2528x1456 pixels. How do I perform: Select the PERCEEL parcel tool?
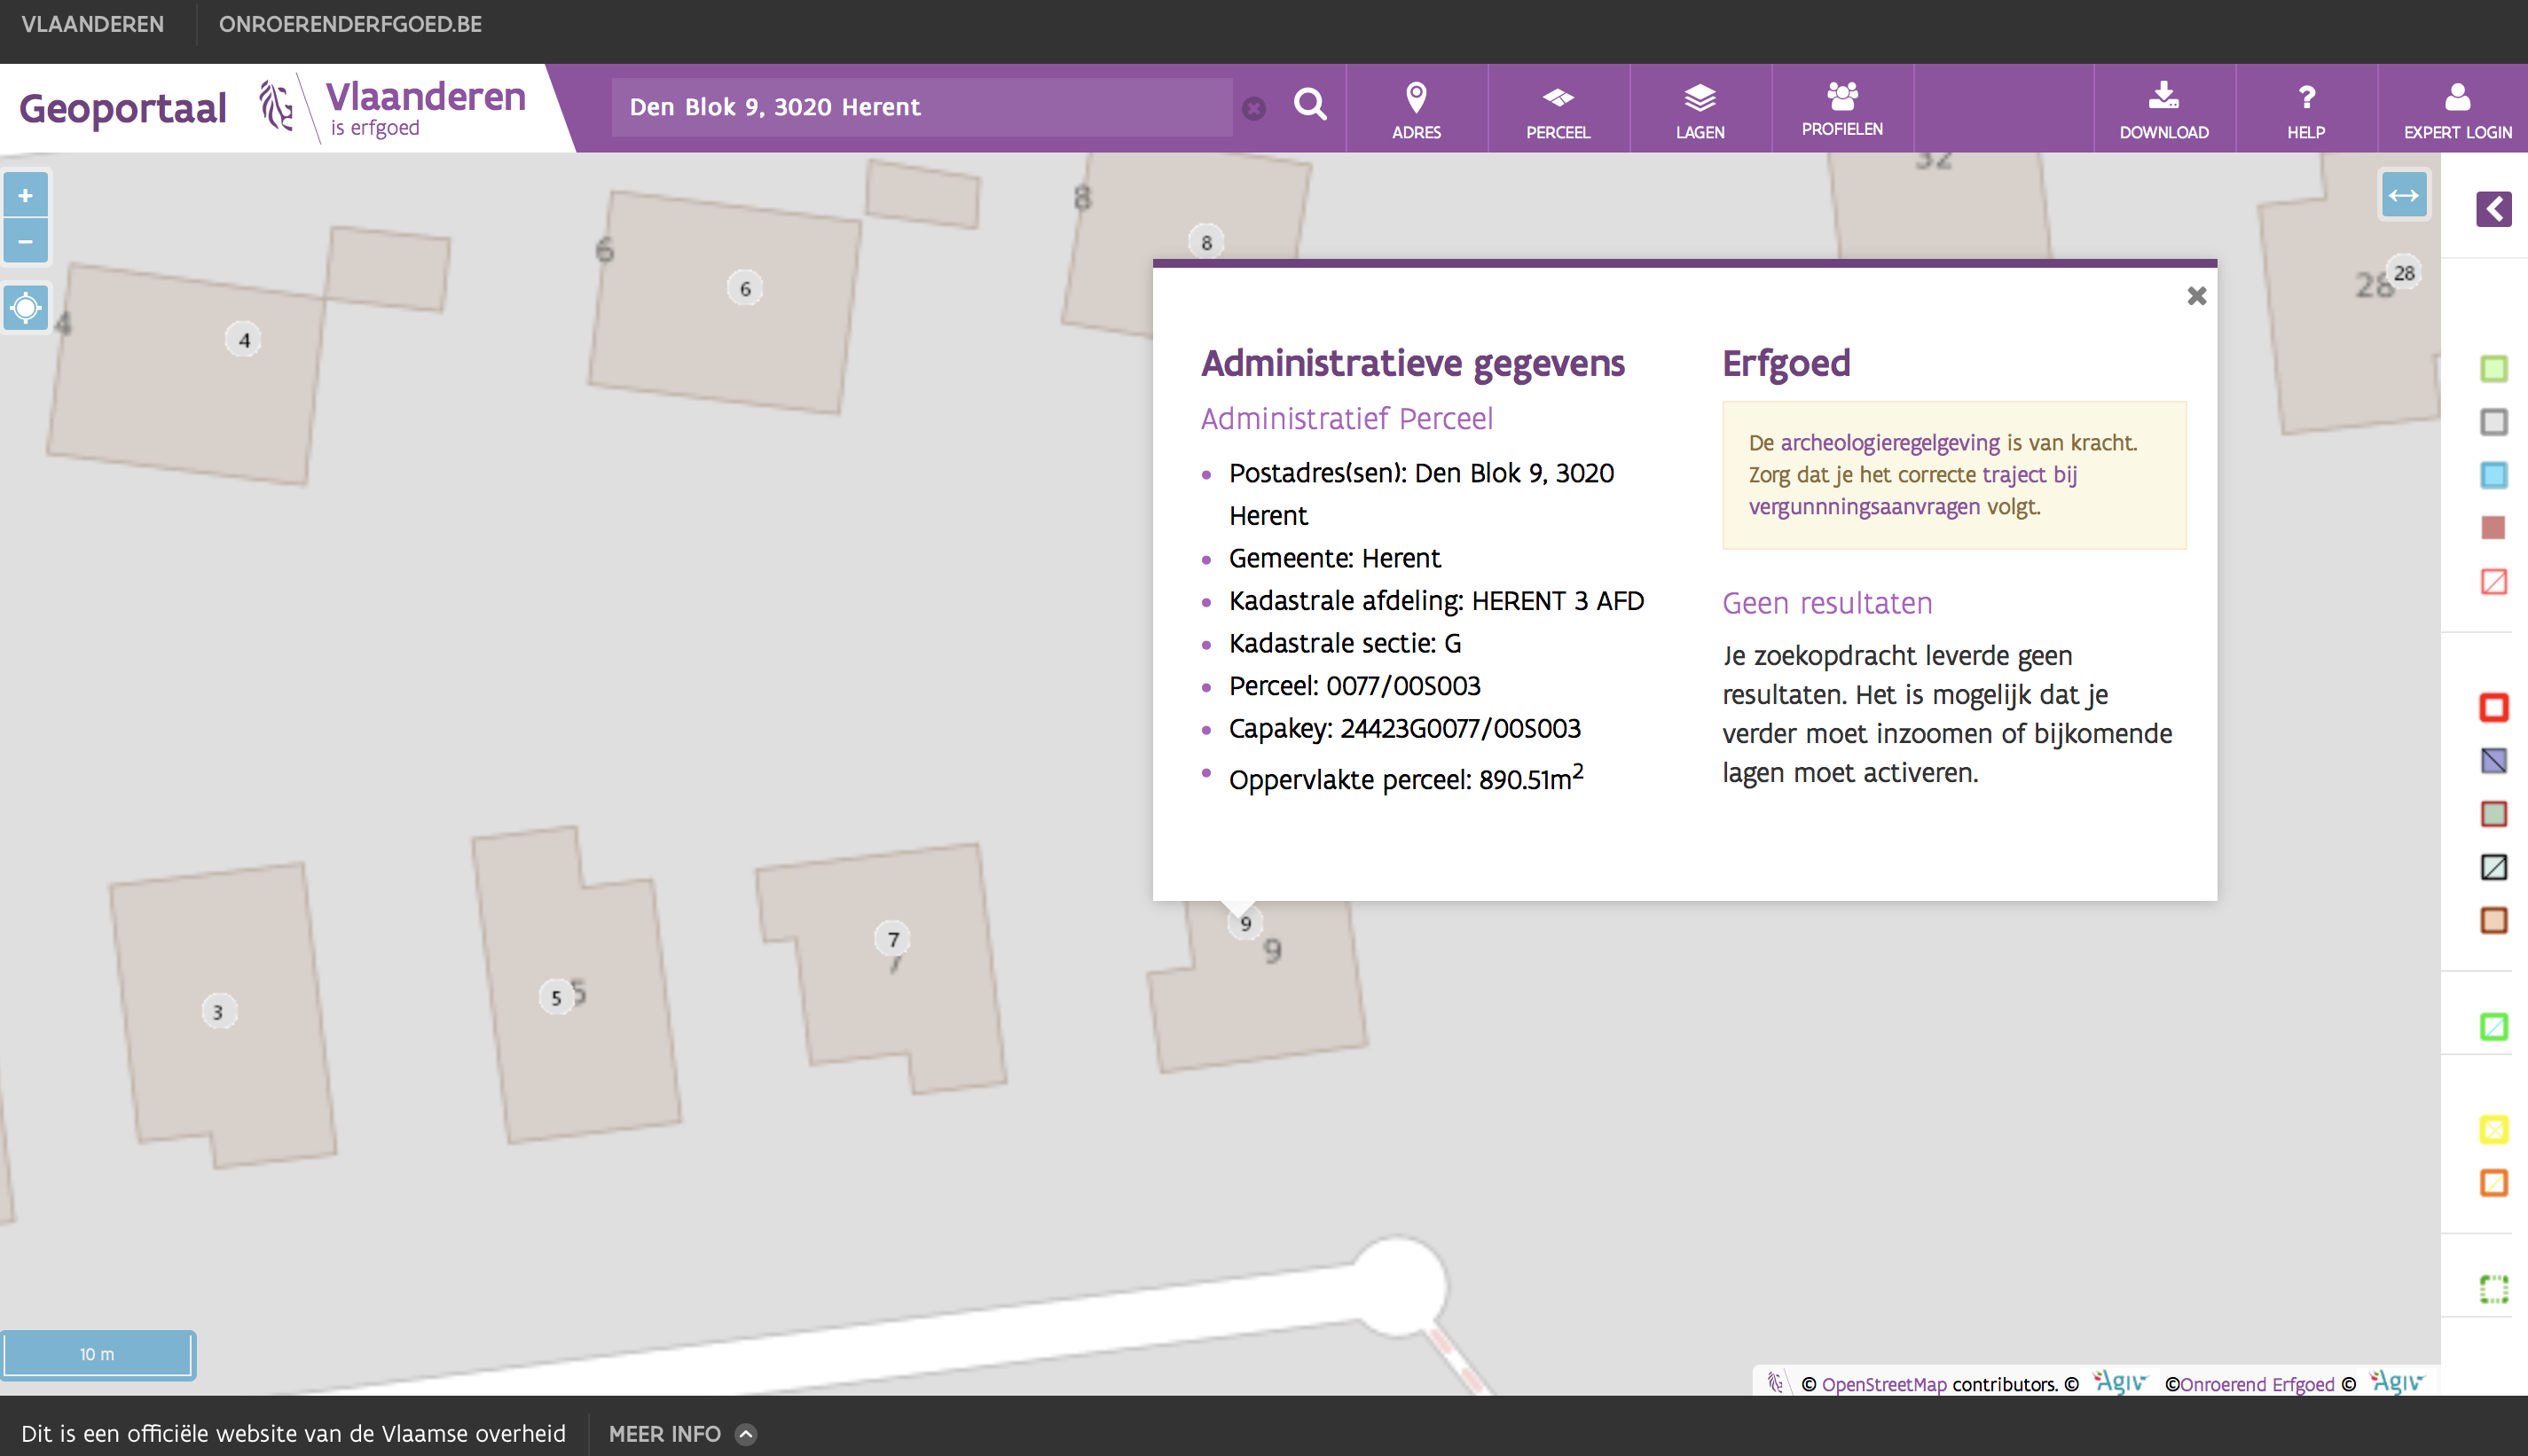tap(1557, 109)
